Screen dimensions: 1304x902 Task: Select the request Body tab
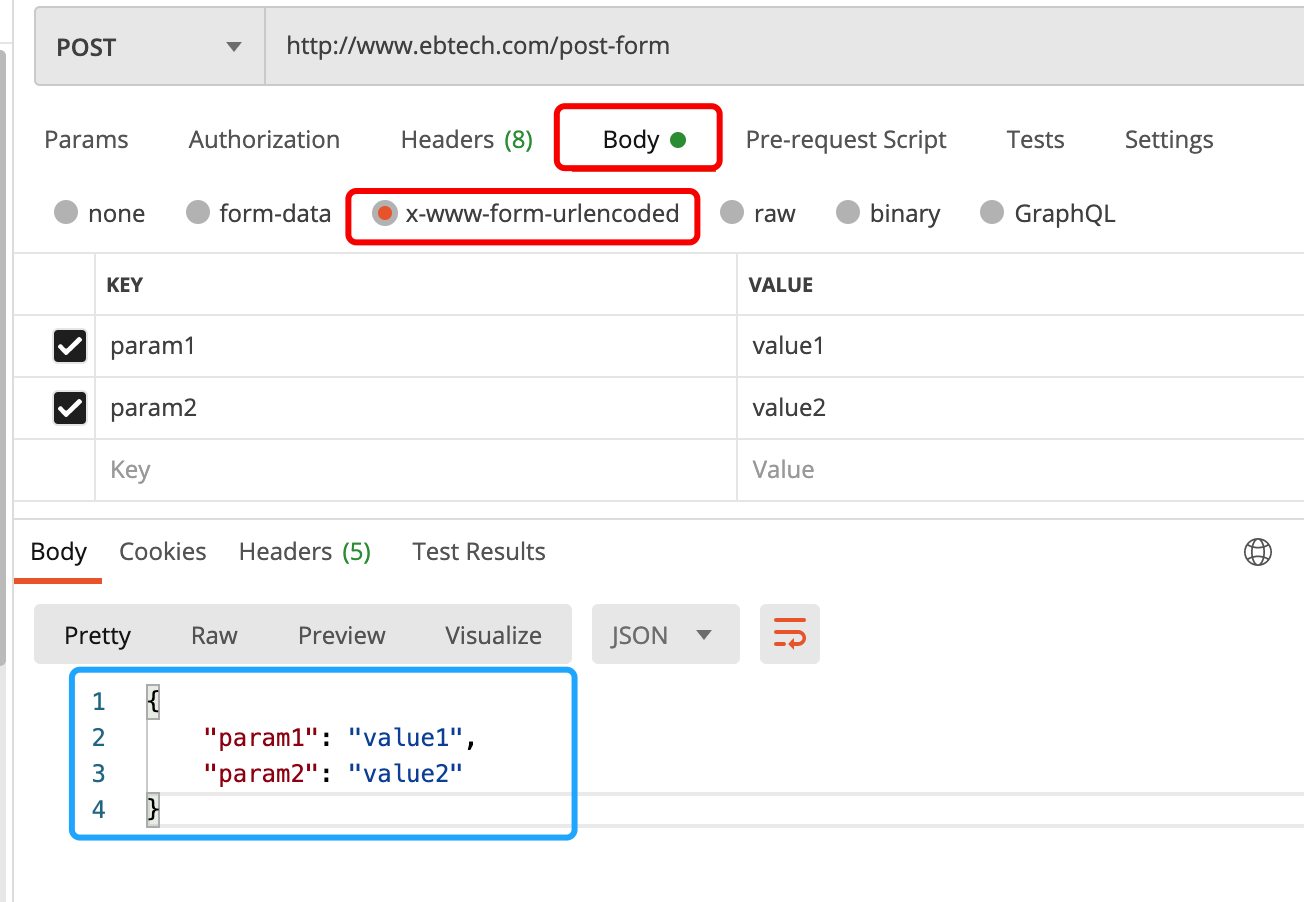point(643,140)
